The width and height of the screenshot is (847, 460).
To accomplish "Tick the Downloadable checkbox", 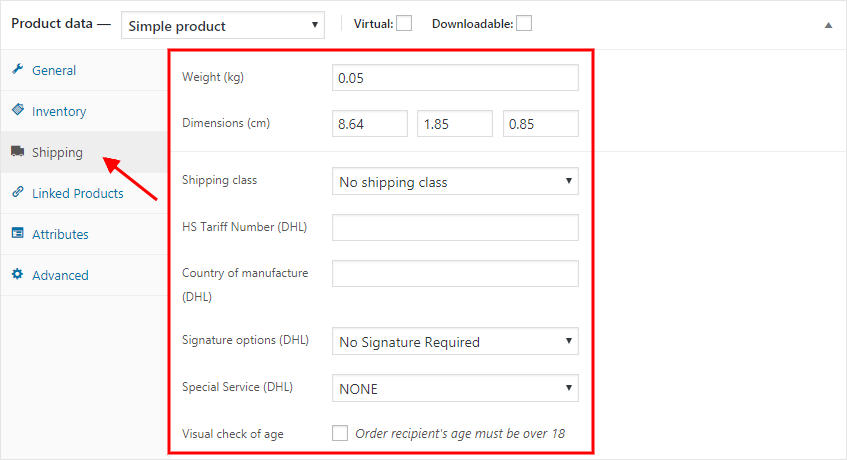I will coord(524,24).
